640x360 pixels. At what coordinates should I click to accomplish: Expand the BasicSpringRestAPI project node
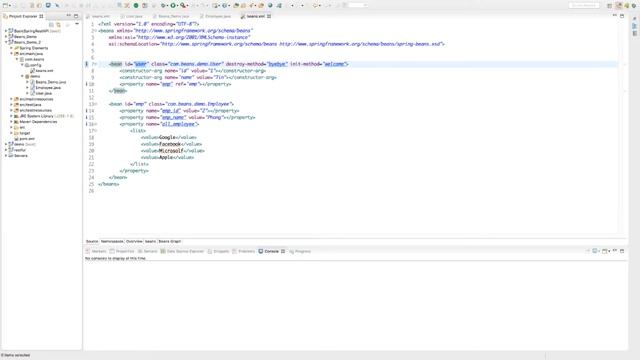6,31
